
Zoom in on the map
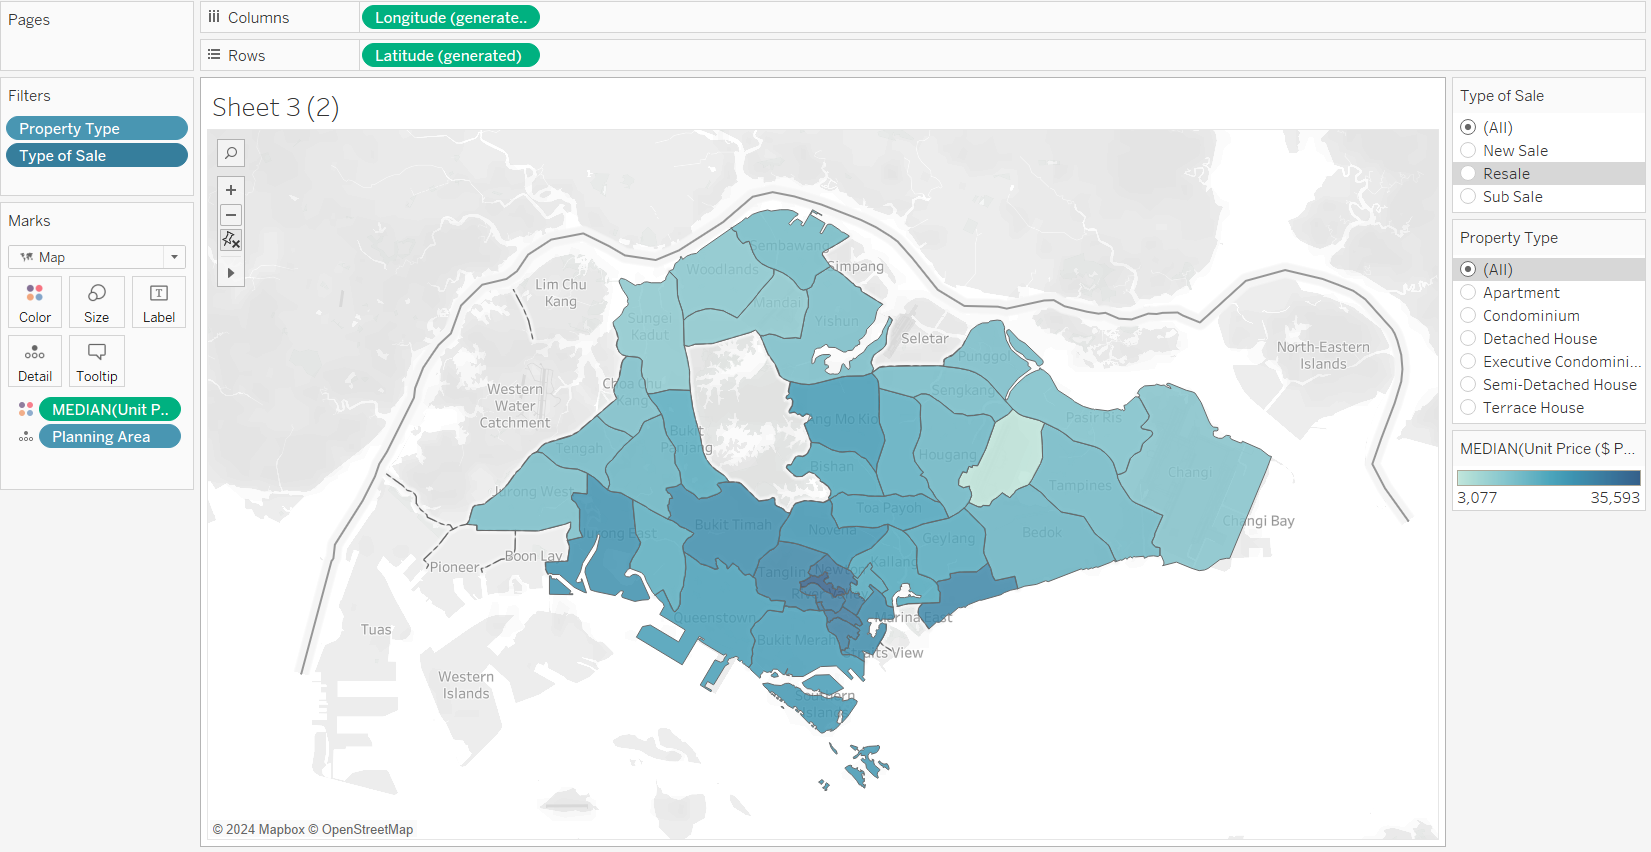tap(231, 190)
